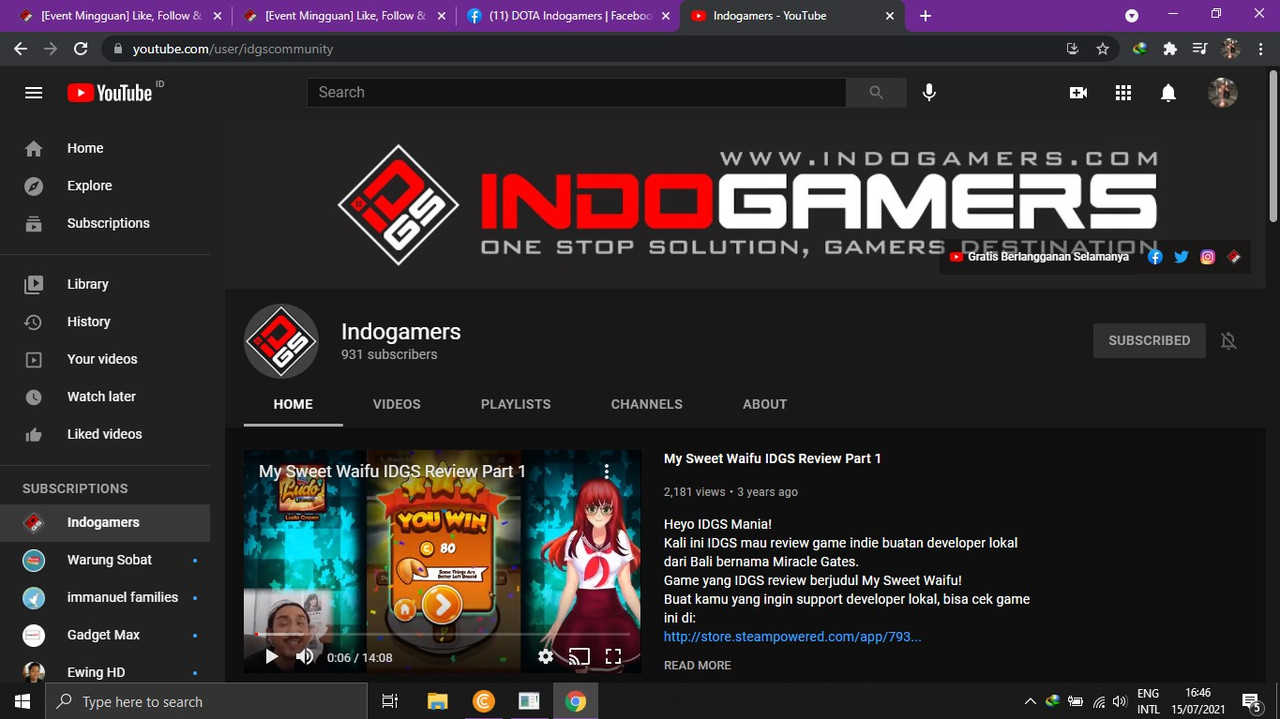Open the install app icon in address bar
Image resolution: width=1280 pixels, height=719 pixels.
(1073, 48)
